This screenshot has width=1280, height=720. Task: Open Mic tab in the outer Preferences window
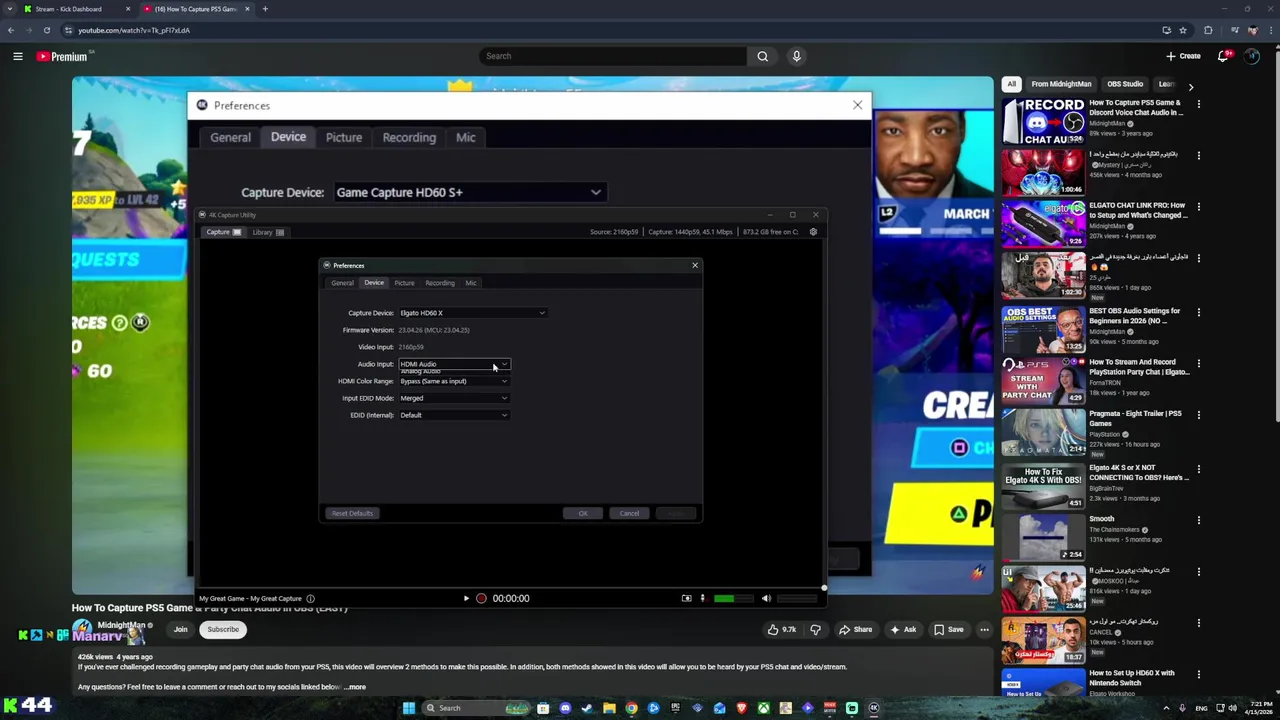pyautogui.click(x=466, y=138)
